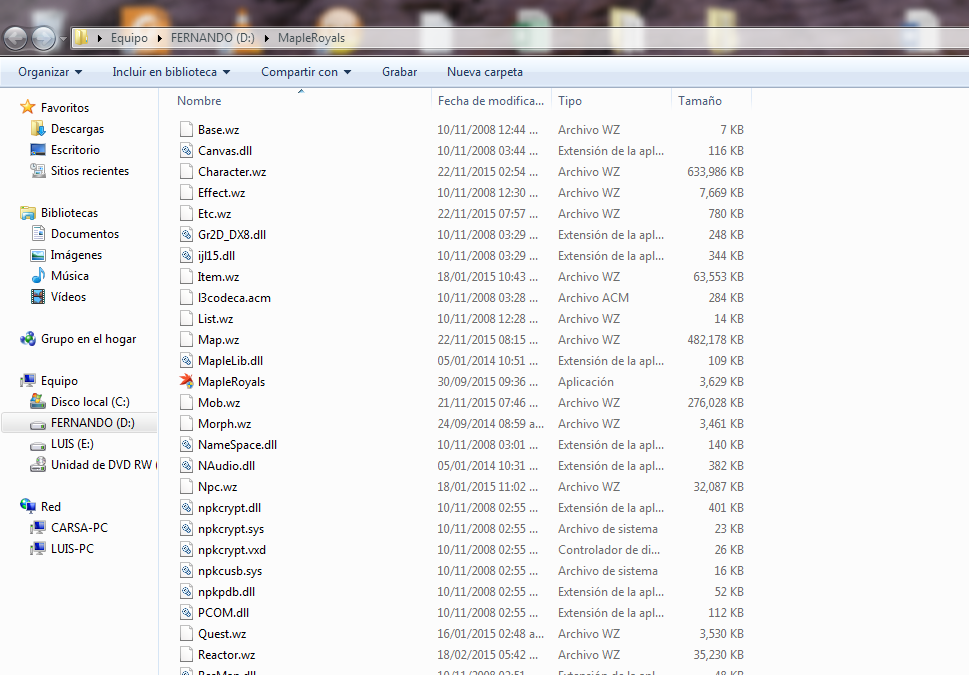Click the Imágenes library icon
969x675 pixels.
(x=38, y=255)
